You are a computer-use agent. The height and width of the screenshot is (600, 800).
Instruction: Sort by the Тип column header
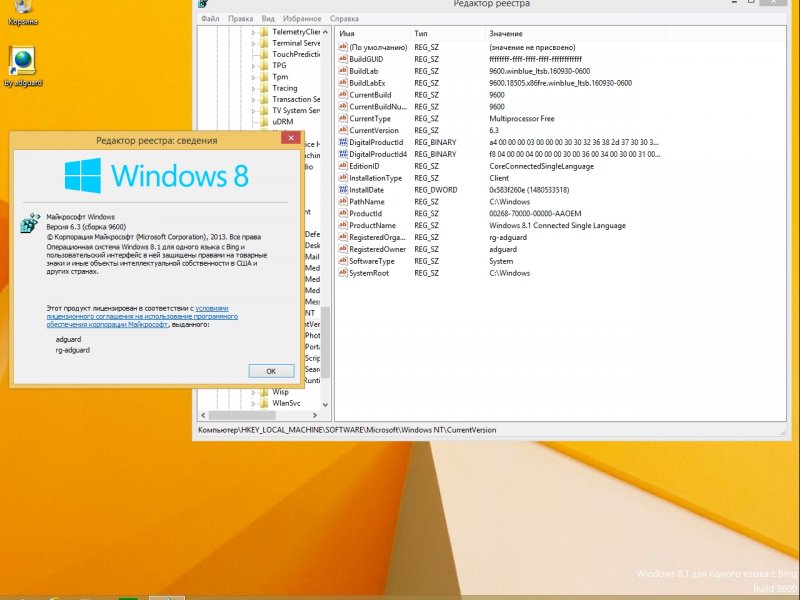pyautogui.click(x=447, y=33)
